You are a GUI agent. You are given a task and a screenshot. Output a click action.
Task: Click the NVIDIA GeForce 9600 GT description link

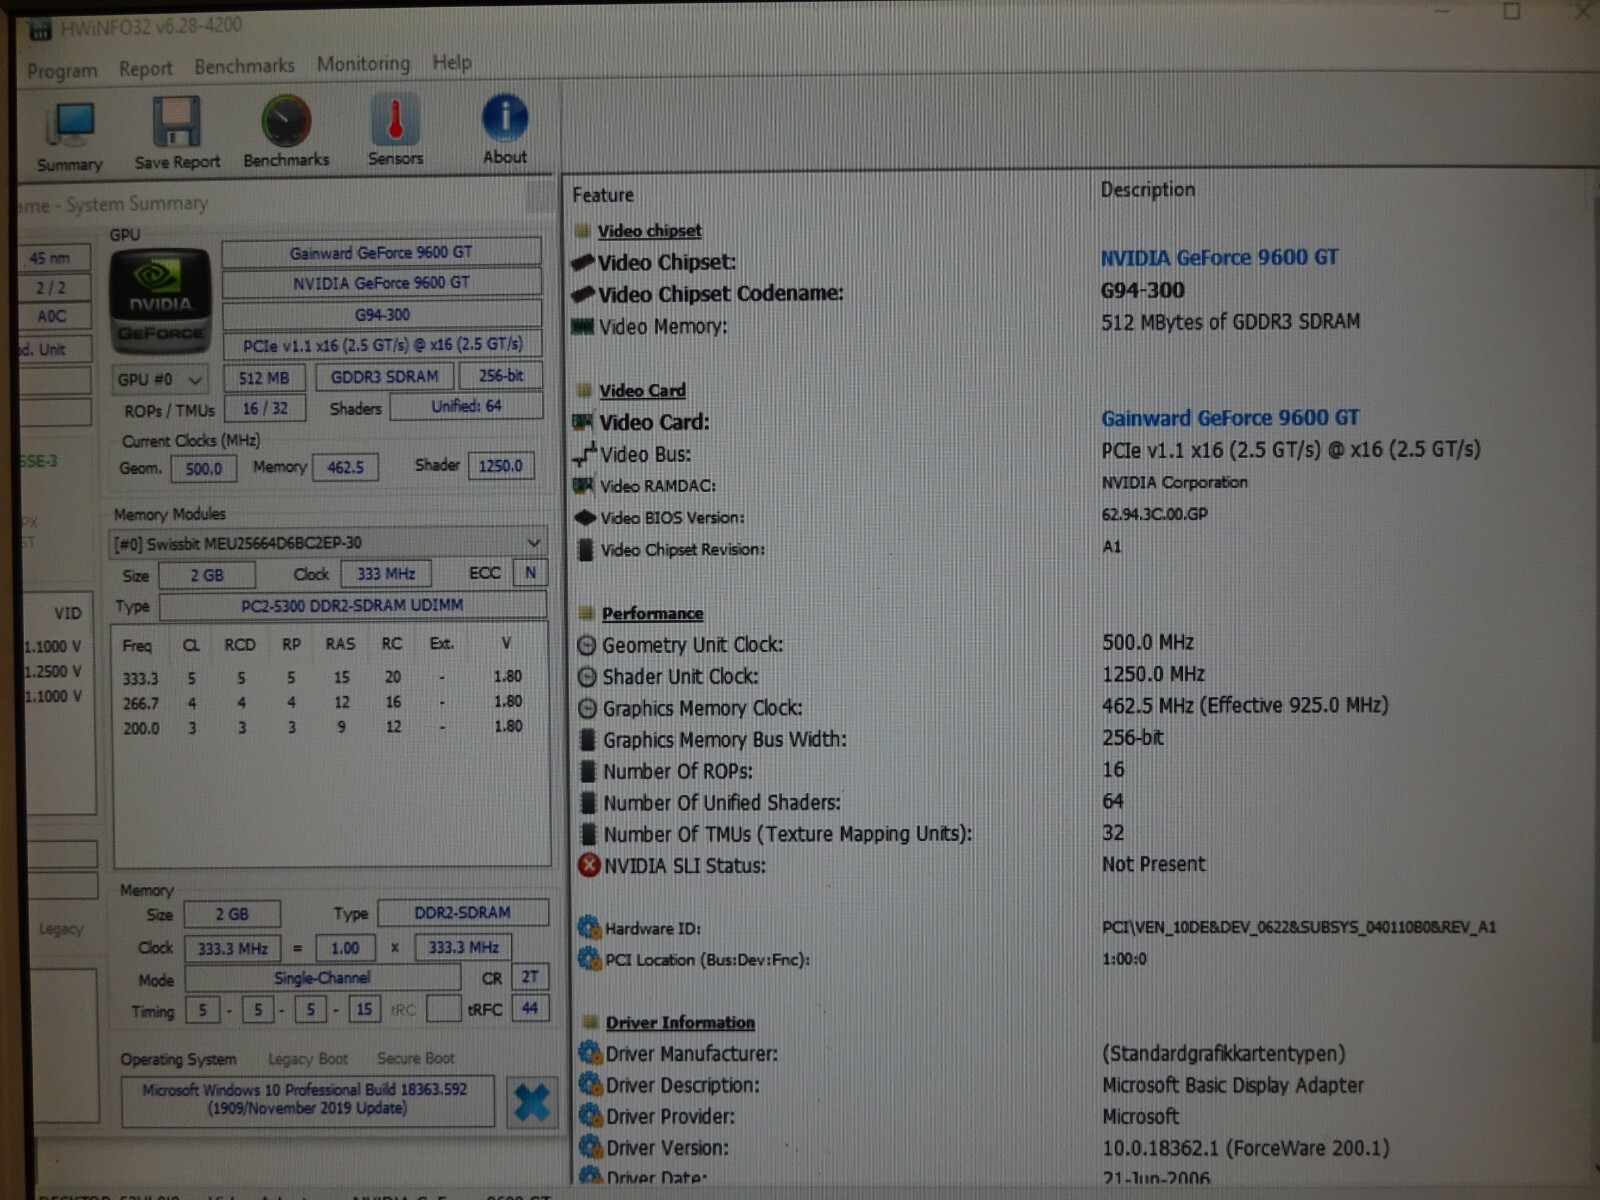click(x=1219, y=258)
